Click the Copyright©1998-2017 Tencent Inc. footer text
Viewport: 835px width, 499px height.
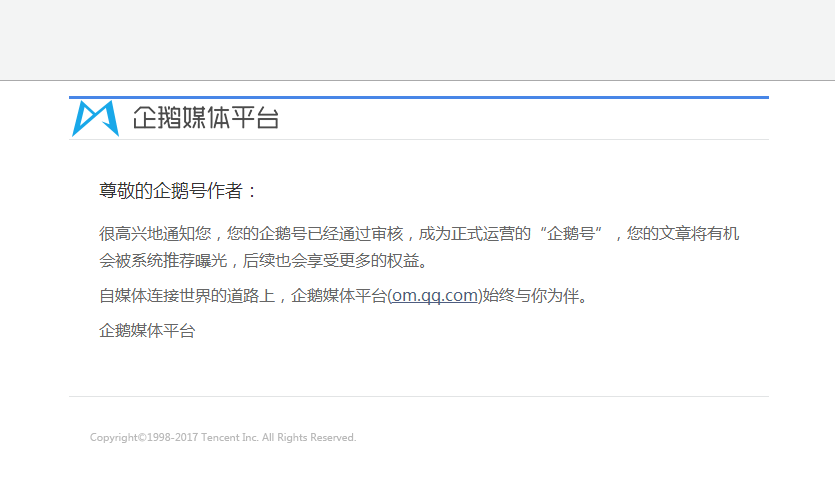point(223,437)
